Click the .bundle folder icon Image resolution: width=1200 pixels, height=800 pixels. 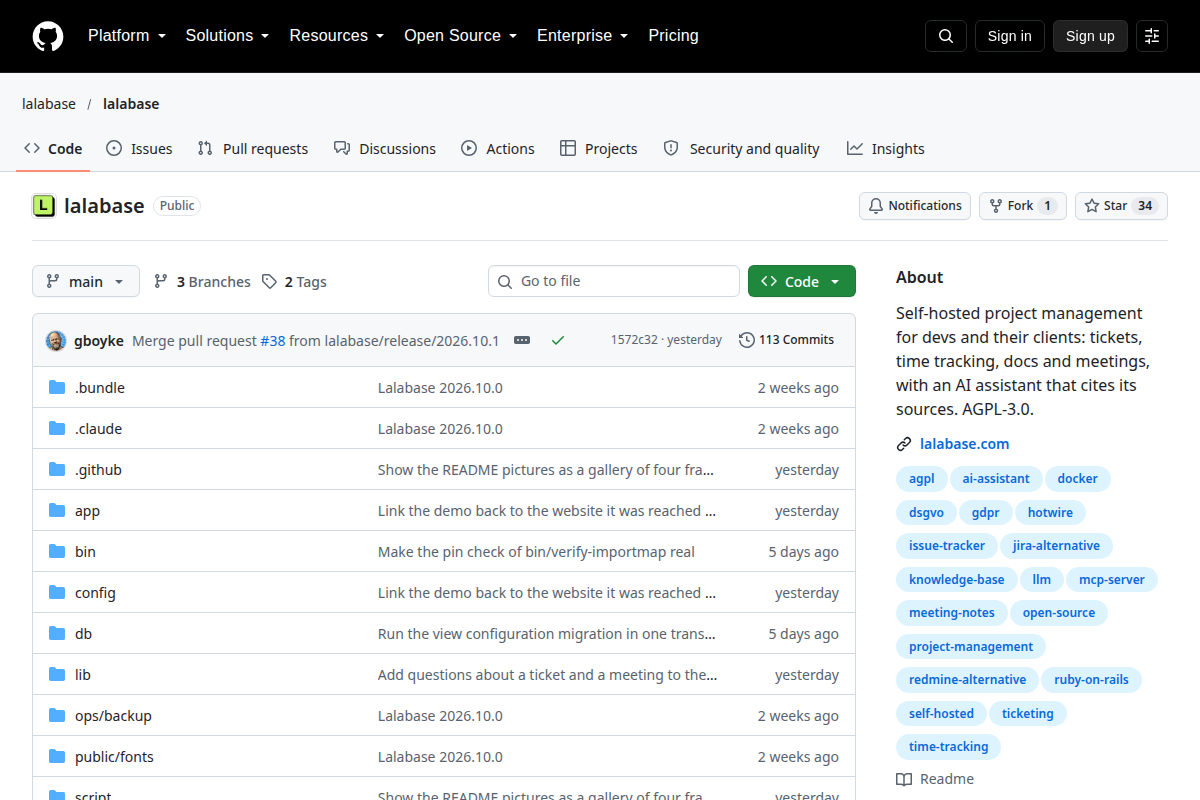[57, 388]
